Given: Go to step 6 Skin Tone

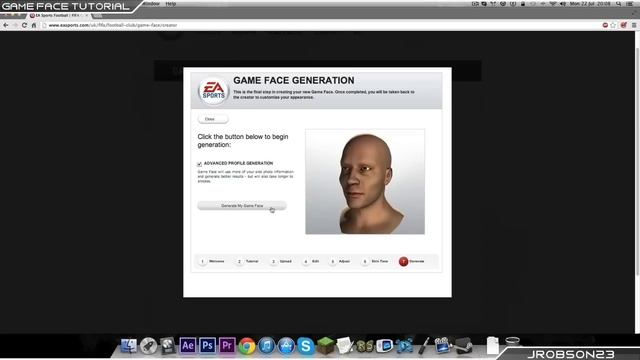Looking at the screenshot, I should click(x=375, y=261).
